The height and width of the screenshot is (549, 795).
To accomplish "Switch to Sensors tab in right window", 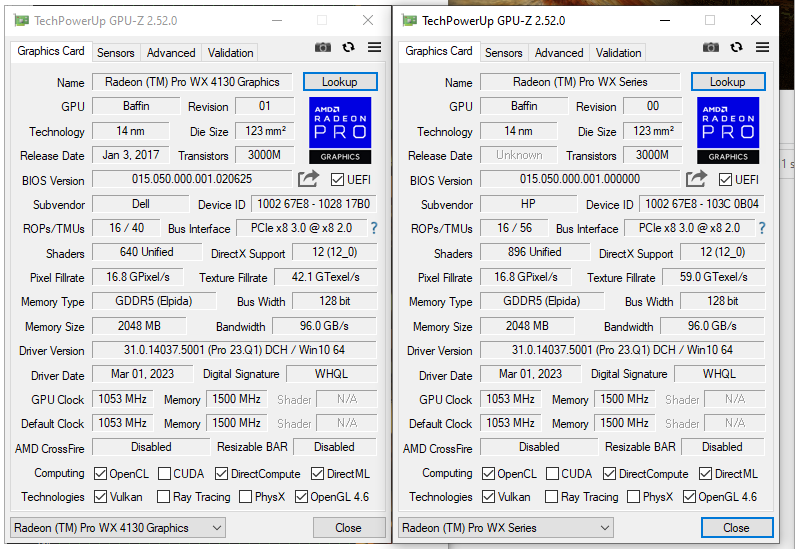I will point(503,53).
